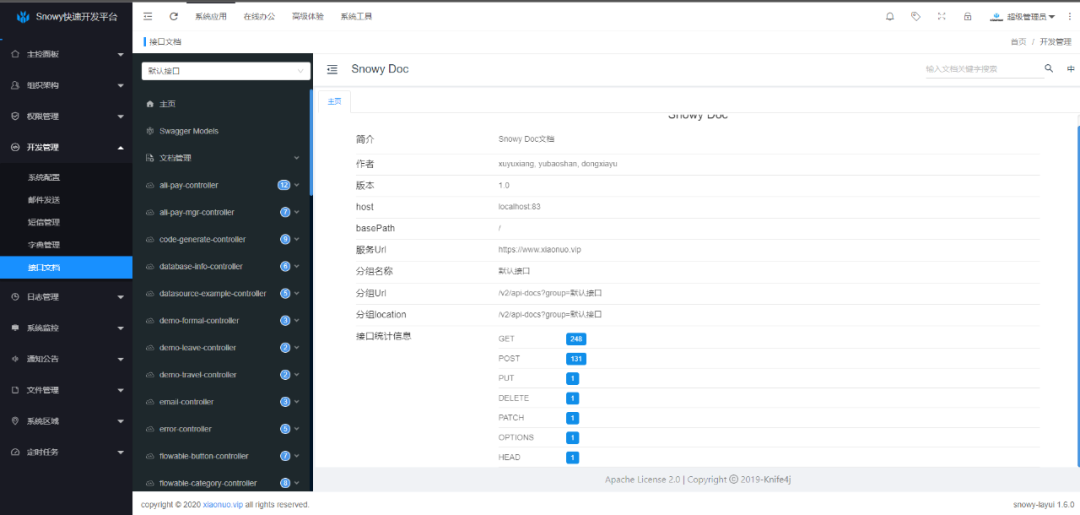This screenshot has height=515, width=1080.
Task: Click the 通知公告 speaker icon
Action: pyautogui.click(x=15, y=359)
